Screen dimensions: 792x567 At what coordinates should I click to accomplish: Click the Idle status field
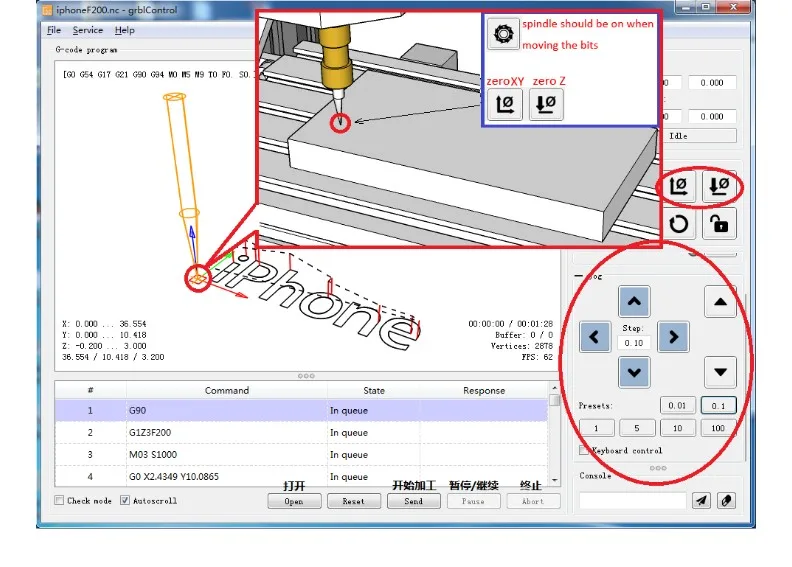tap(700, 136)
